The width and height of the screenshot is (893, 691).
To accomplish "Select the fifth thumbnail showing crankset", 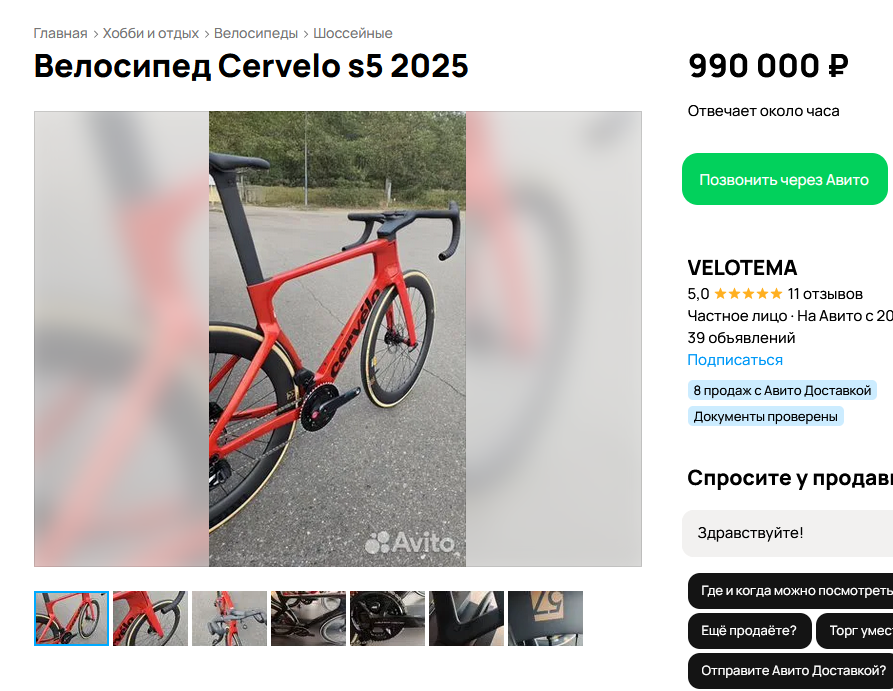I will pos(387,618).
